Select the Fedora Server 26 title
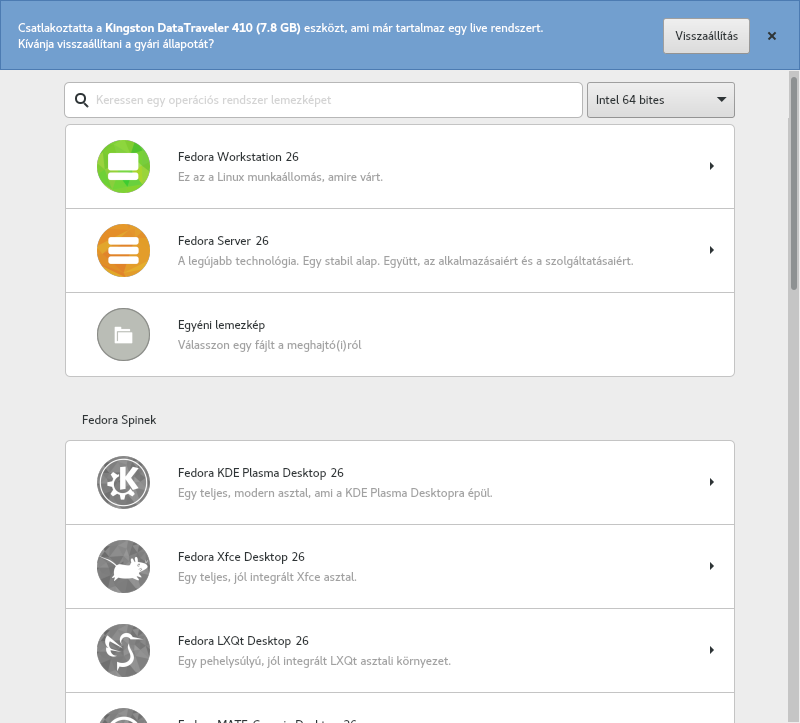 point(223,241)
